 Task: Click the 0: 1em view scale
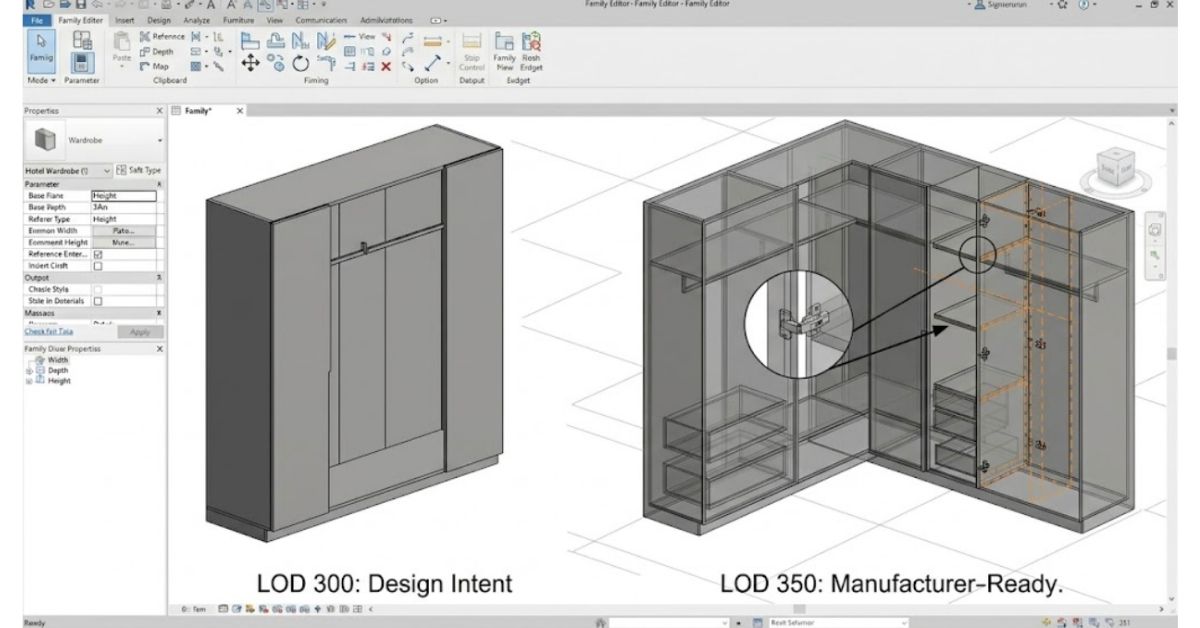(193, 609)
